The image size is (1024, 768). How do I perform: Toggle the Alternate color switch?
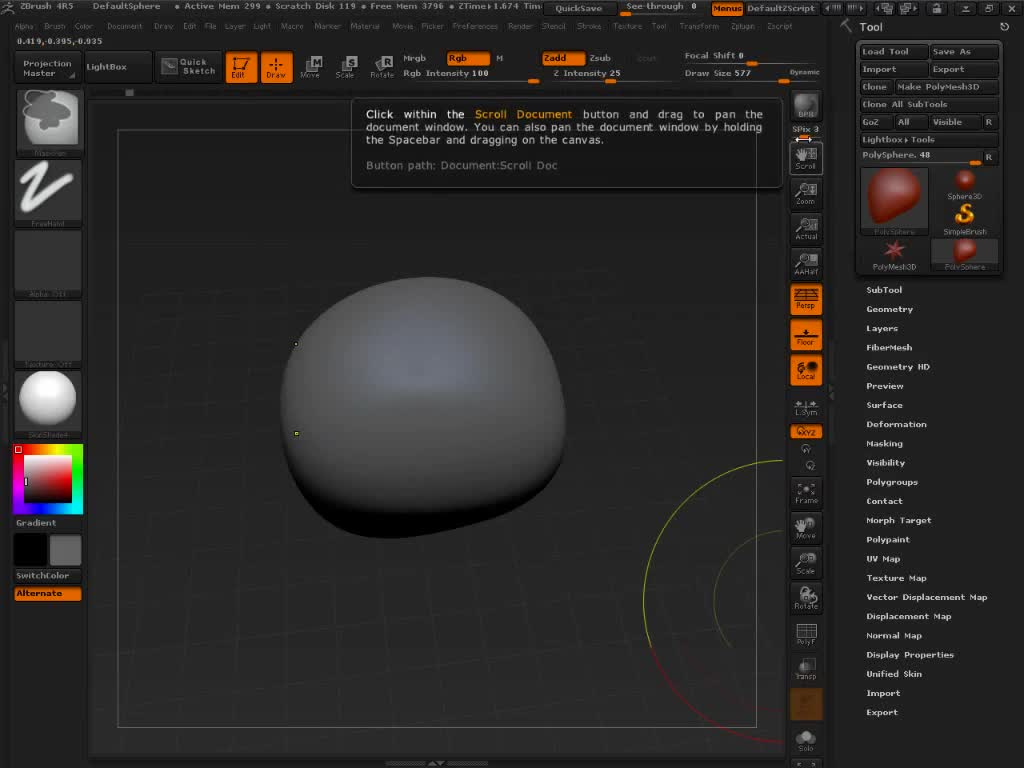pos(48,594)
